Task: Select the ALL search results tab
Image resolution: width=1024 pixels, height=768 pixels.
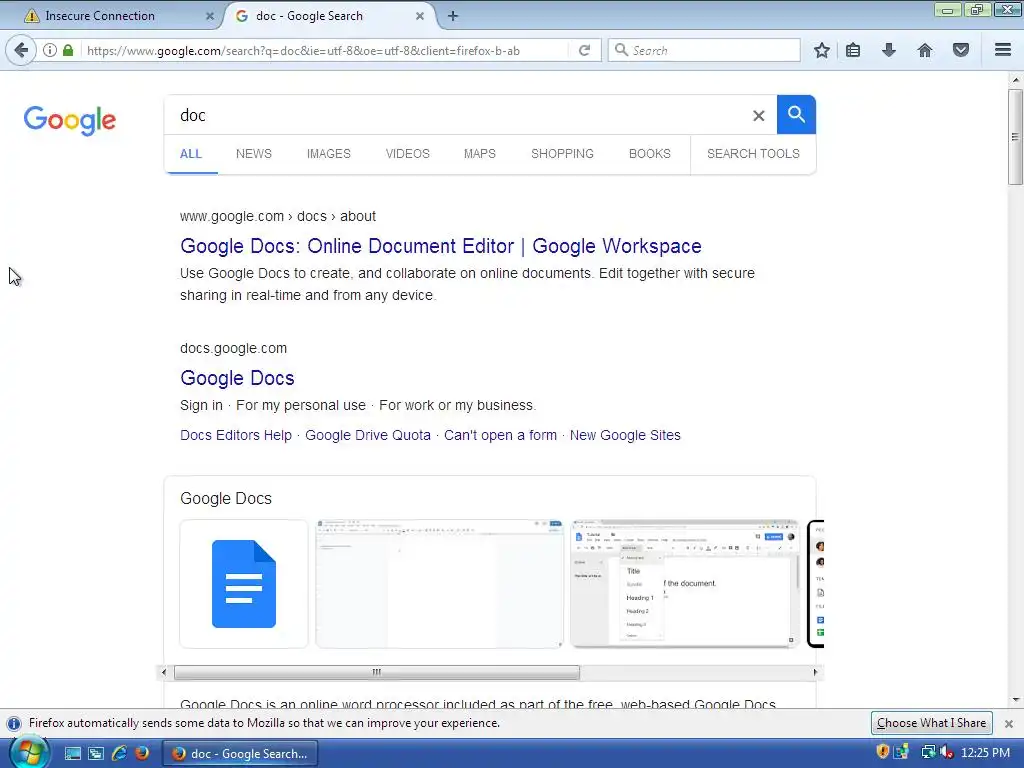Action: point(191,154)
